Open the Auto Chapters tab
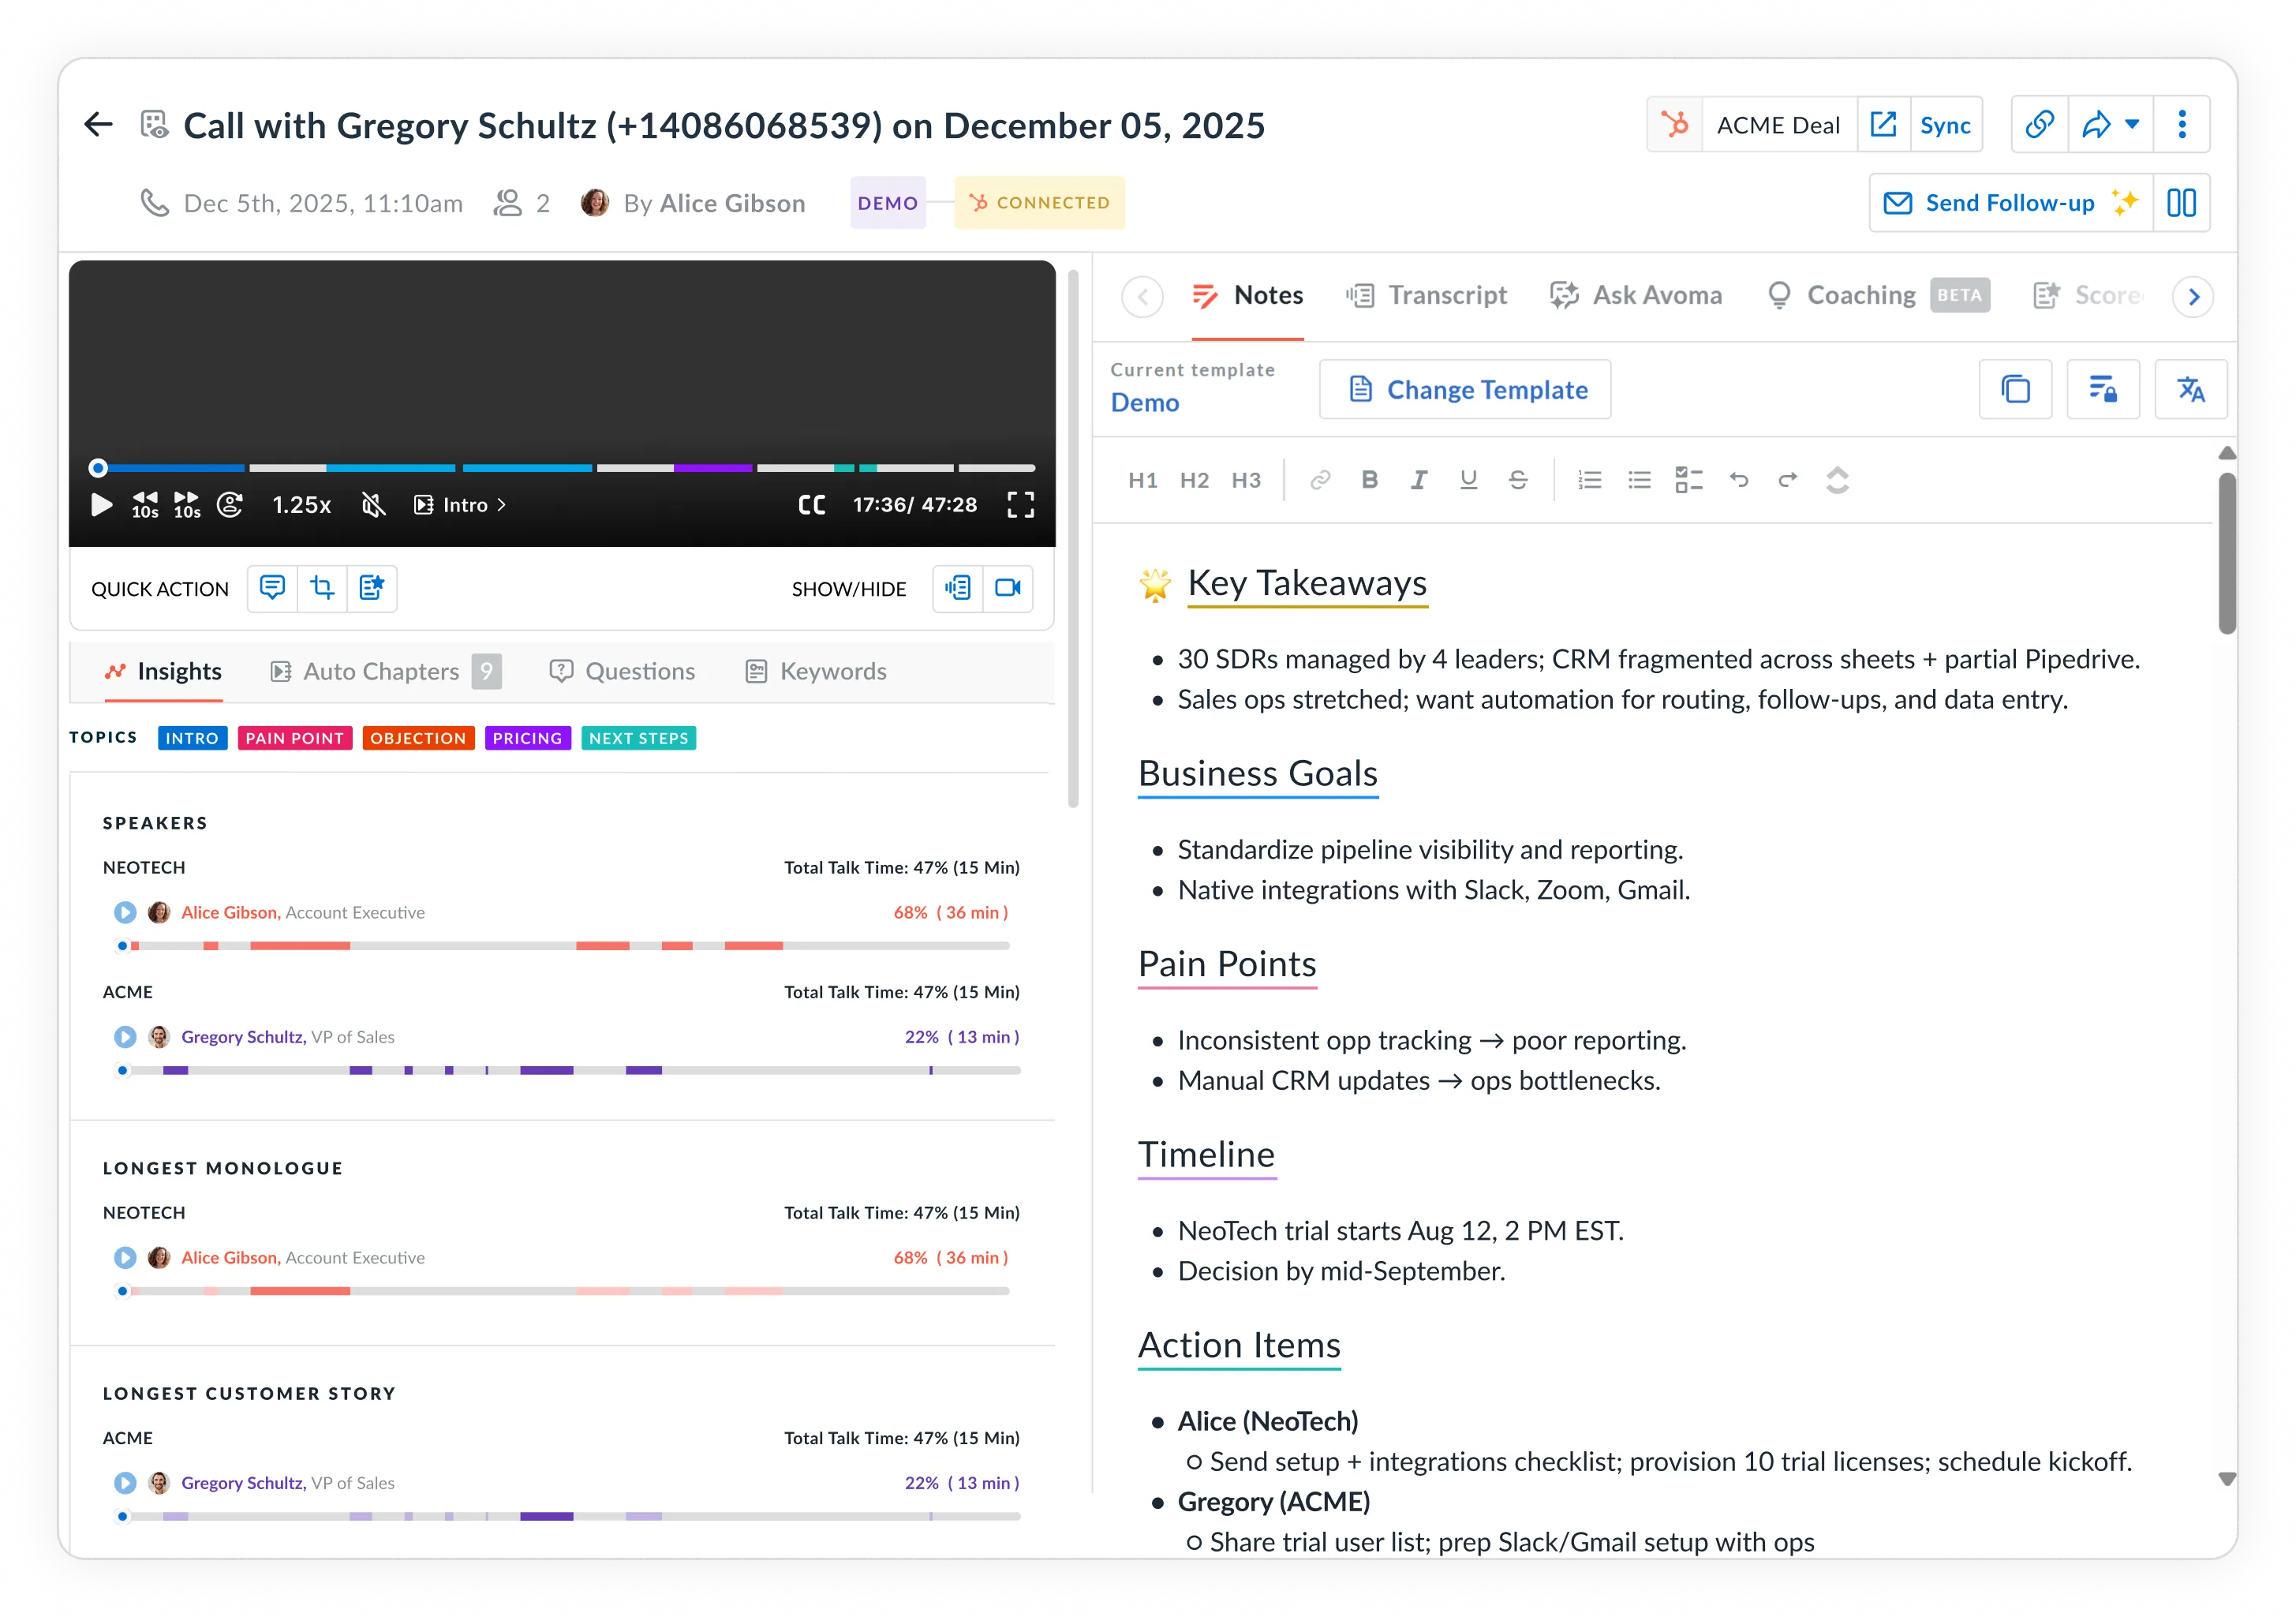This screenshot has width=2296, height=1617. (381, 671)
